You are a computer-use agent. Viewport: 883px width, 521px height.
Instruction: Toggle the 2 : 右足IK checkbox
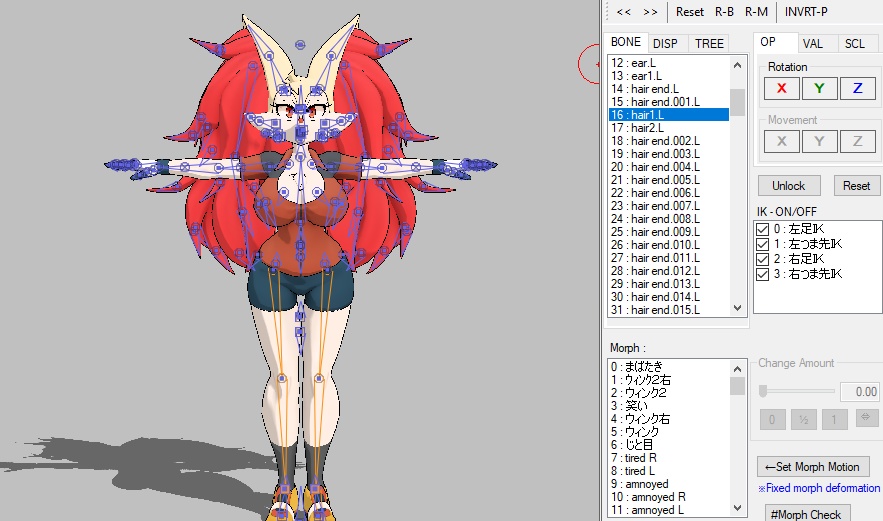[x=762, y=259]
